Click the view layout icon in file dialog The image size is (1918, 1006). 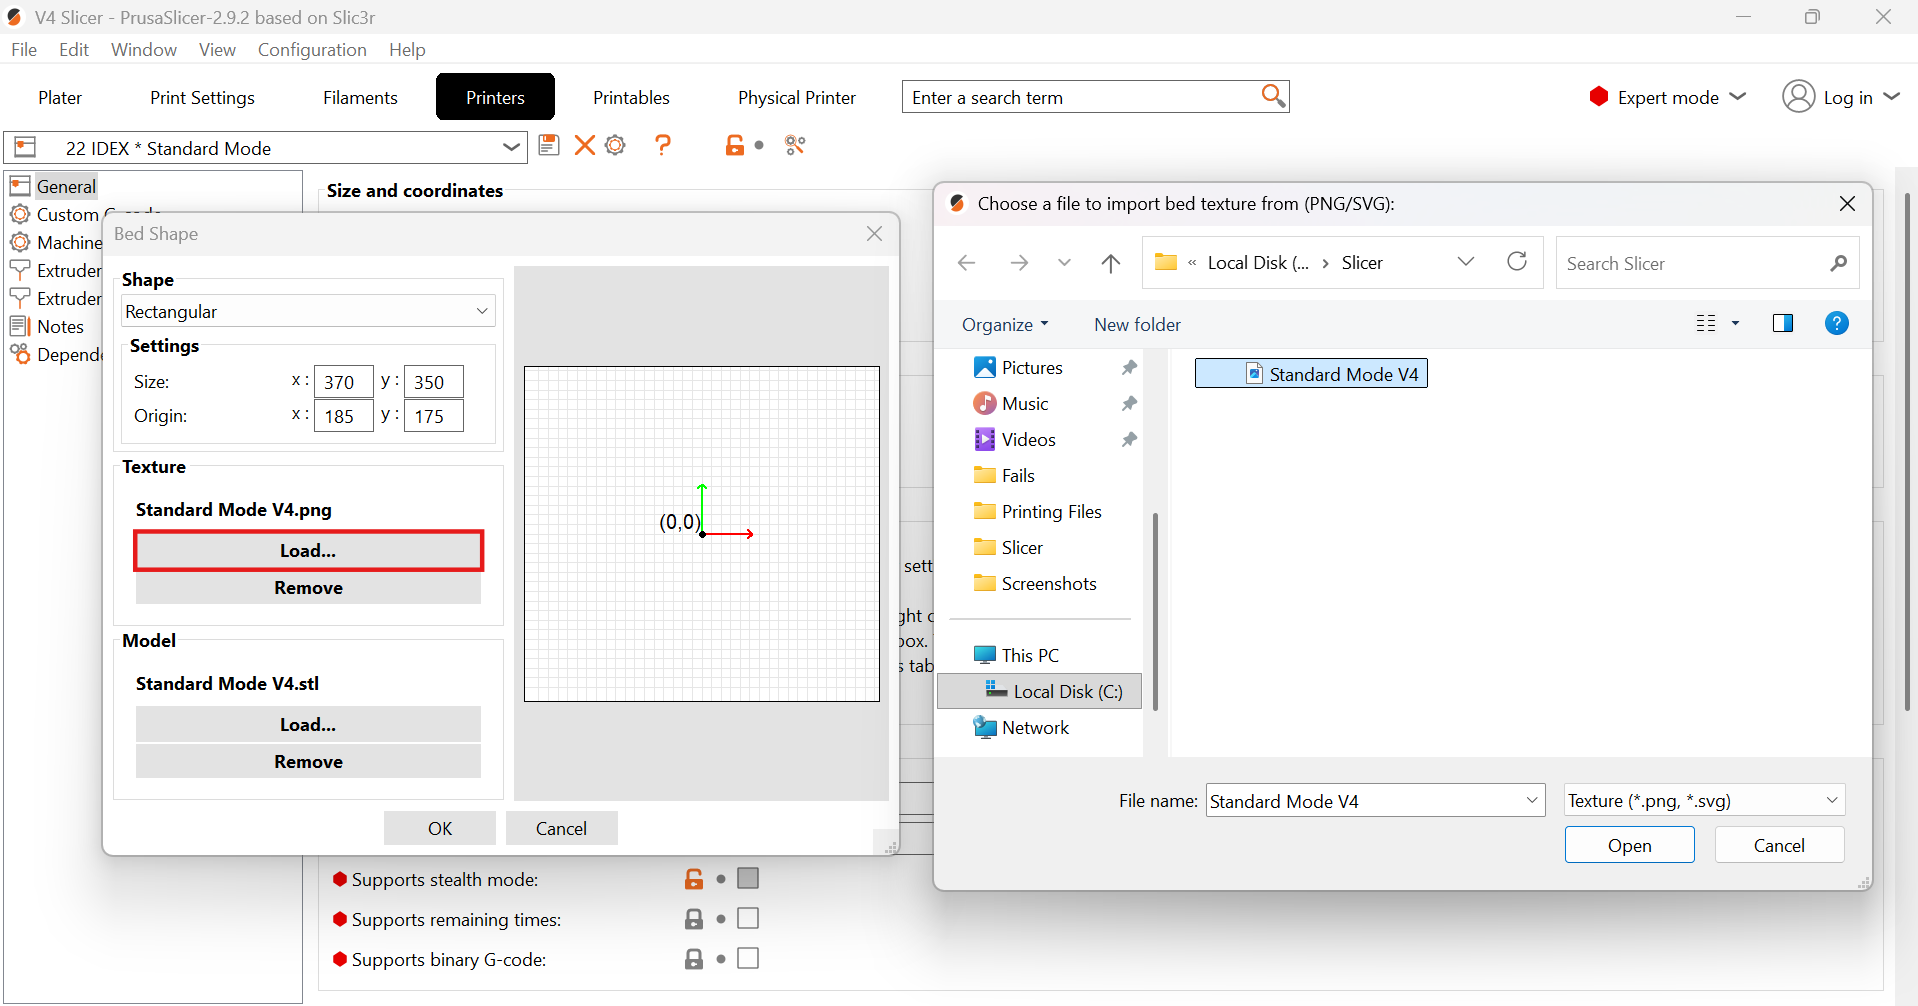[1706, 323]
